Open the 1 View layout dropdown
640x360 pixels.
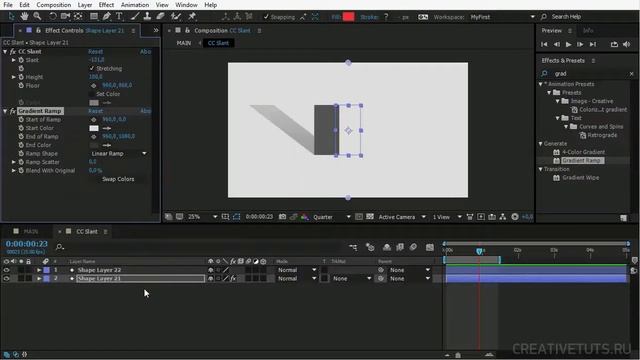point(447,217)
